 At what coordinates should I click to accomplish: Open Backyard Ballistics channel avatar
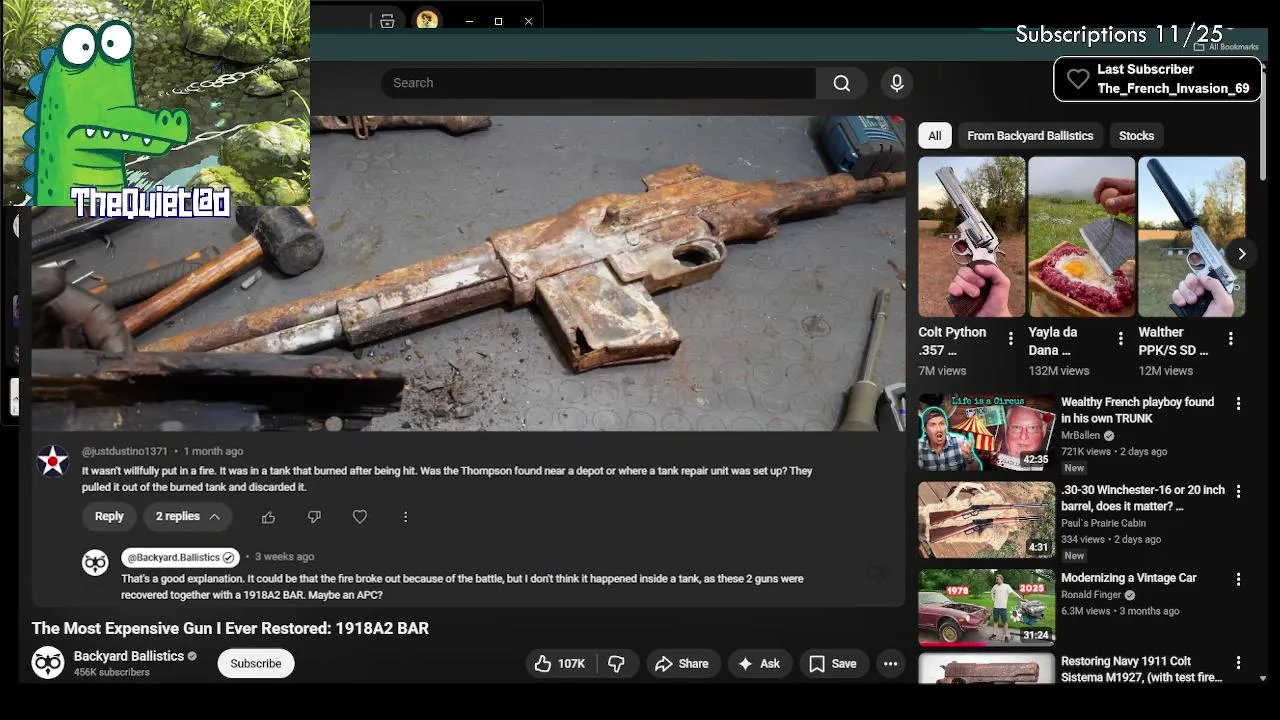click(x=48, y=663)
